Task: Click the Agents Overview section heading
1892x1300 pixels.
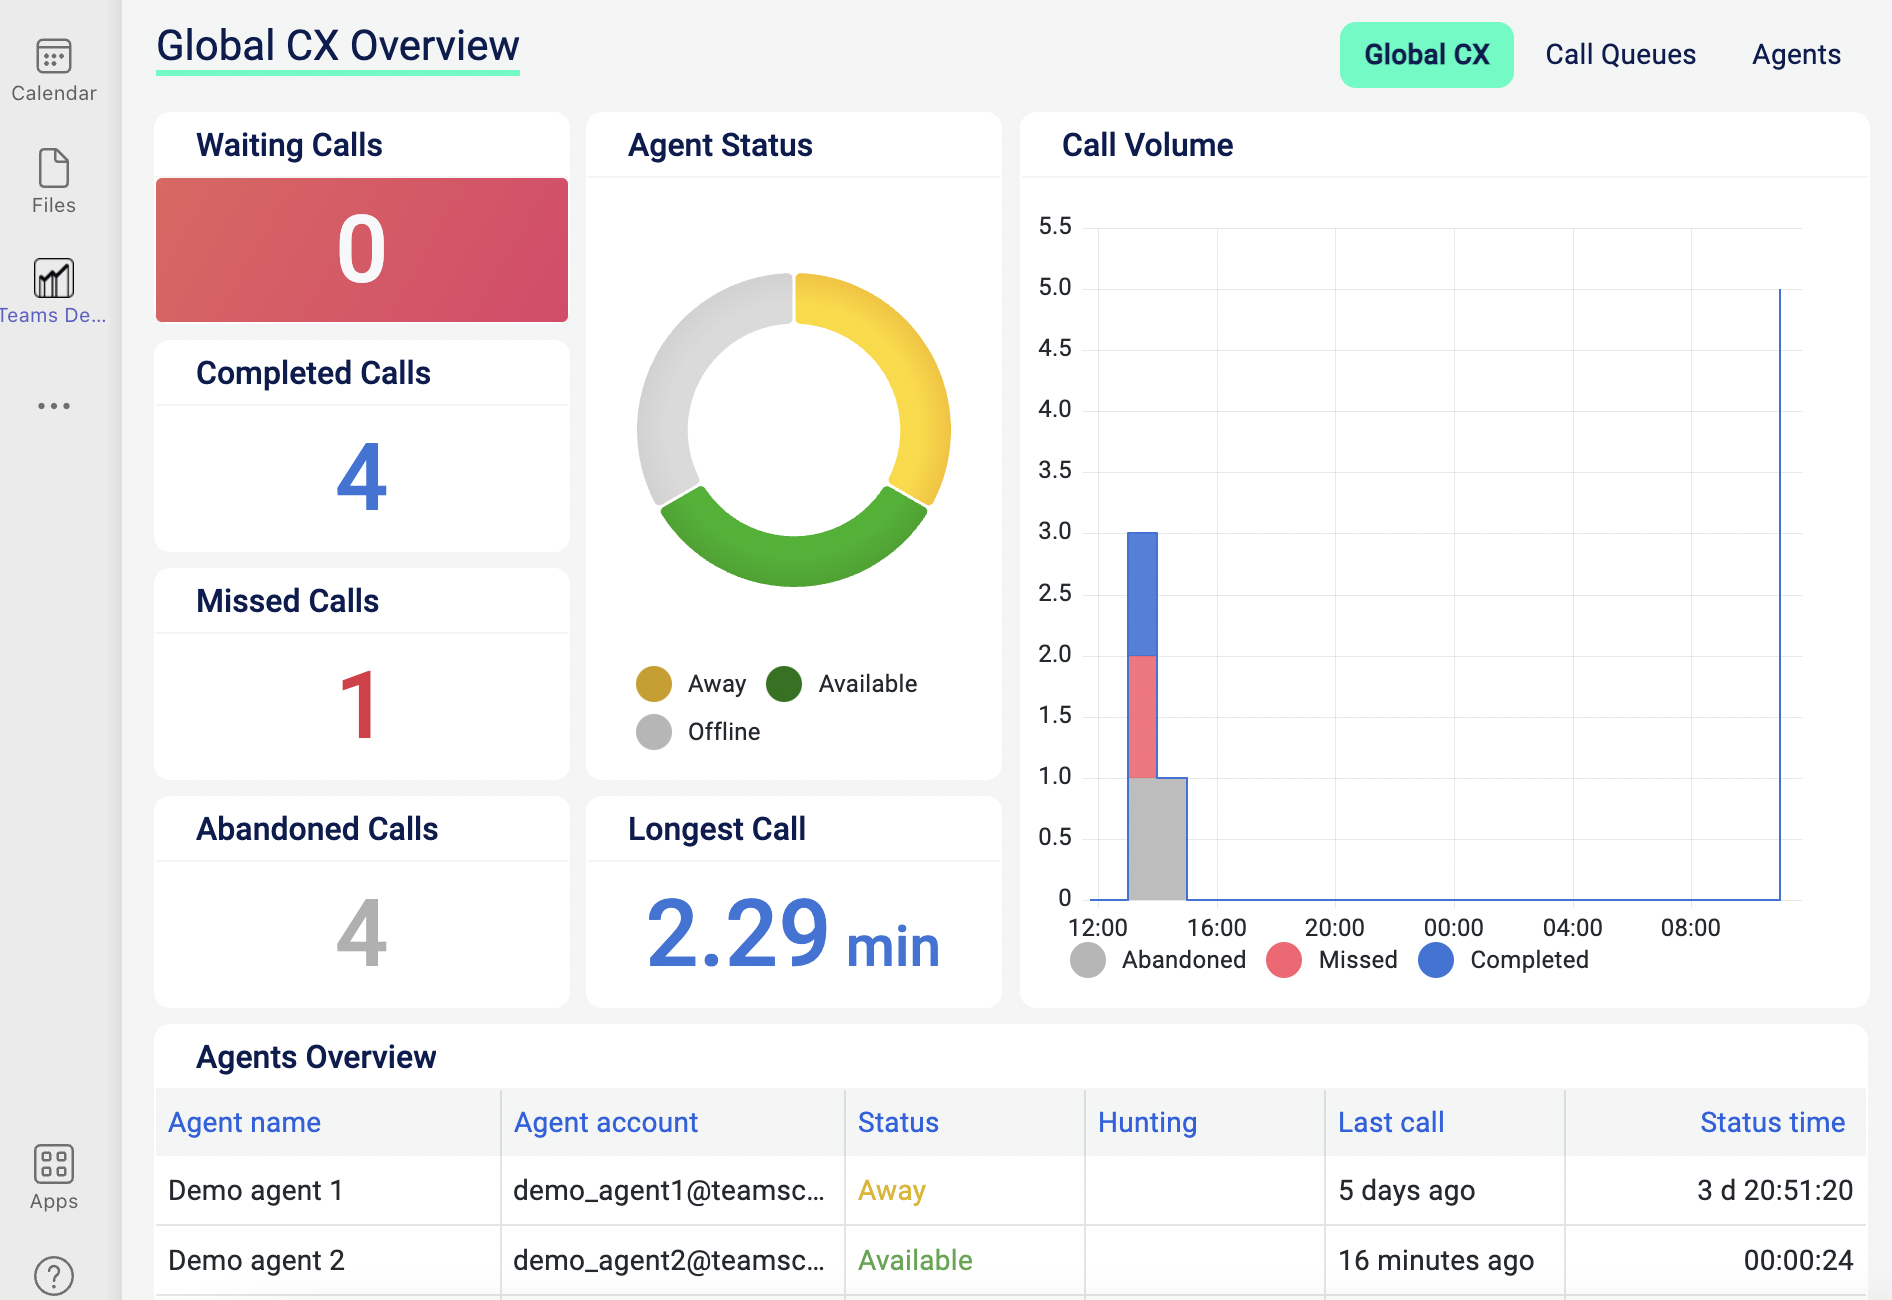Action: tap(316, 1057)
